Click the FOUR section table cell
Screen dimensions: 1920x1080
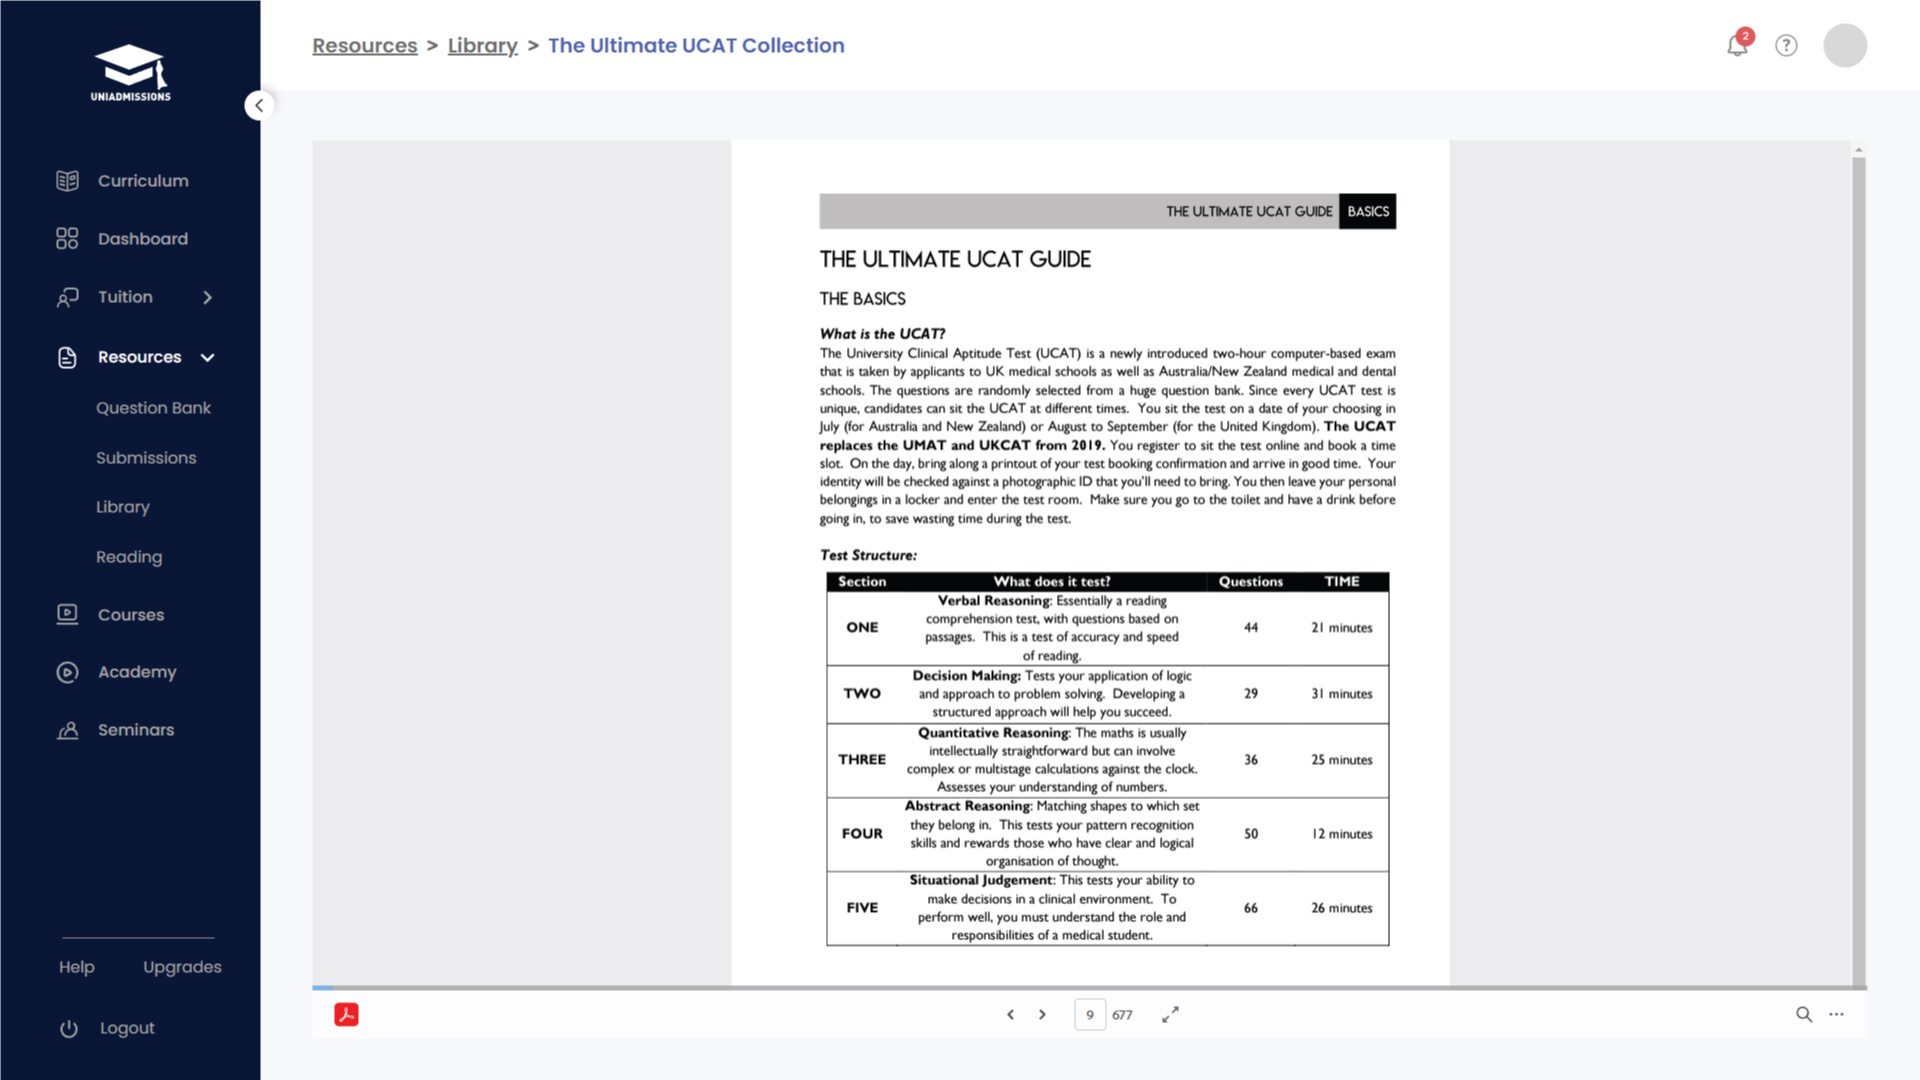tap(862, 834)
